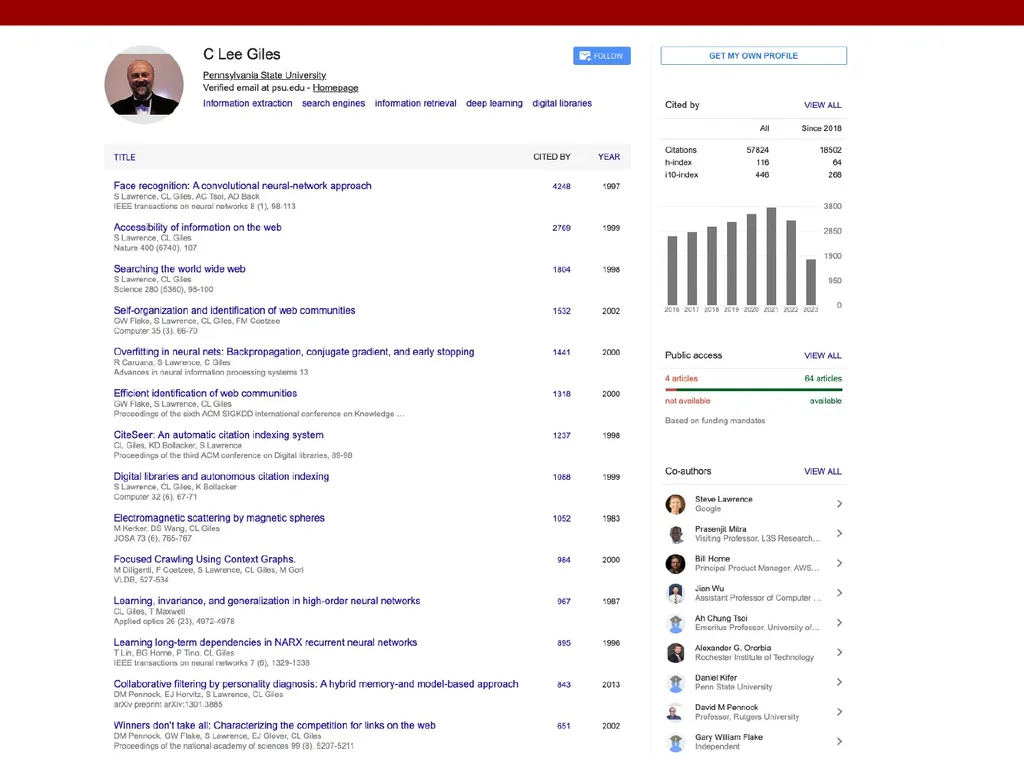View all citation statistics
Viewport: 1024px width, 768px height.
click(823, 105)
